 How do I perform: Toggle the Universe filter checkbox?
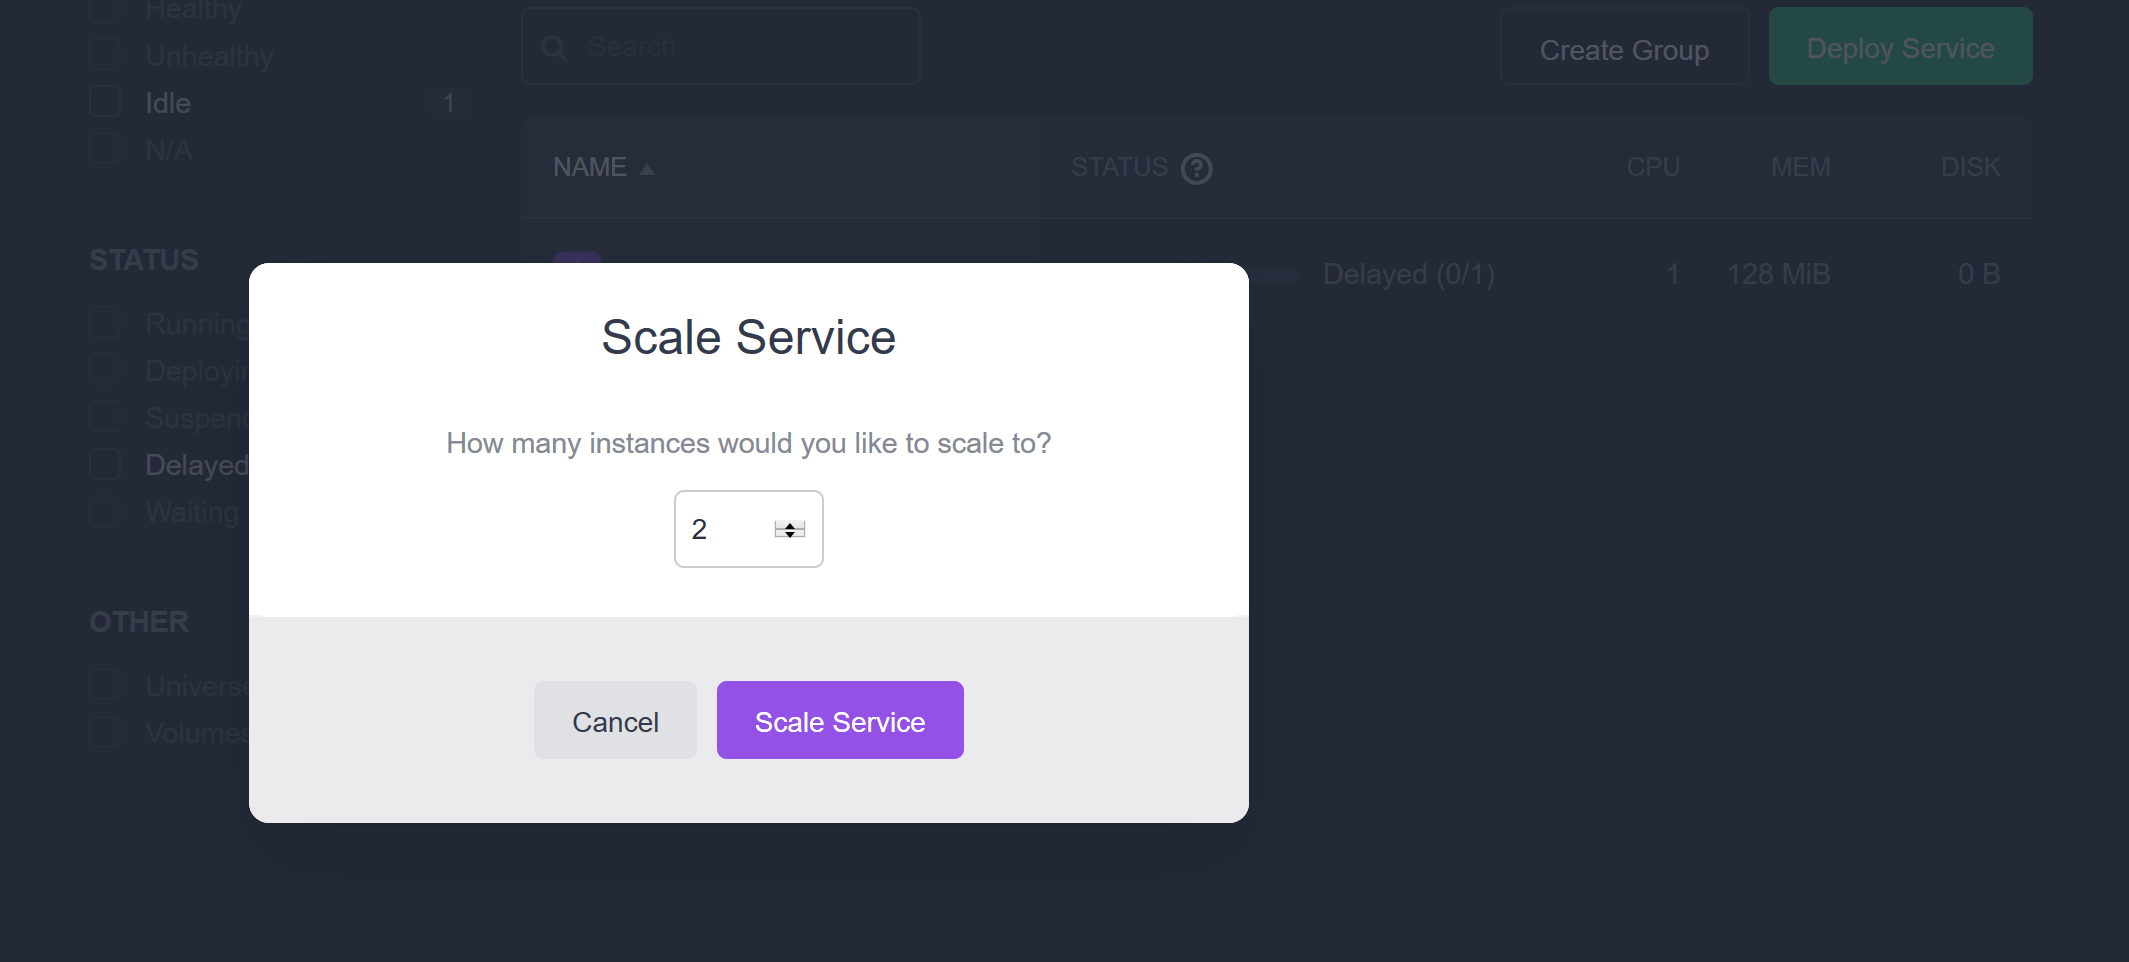pos(105,685)
